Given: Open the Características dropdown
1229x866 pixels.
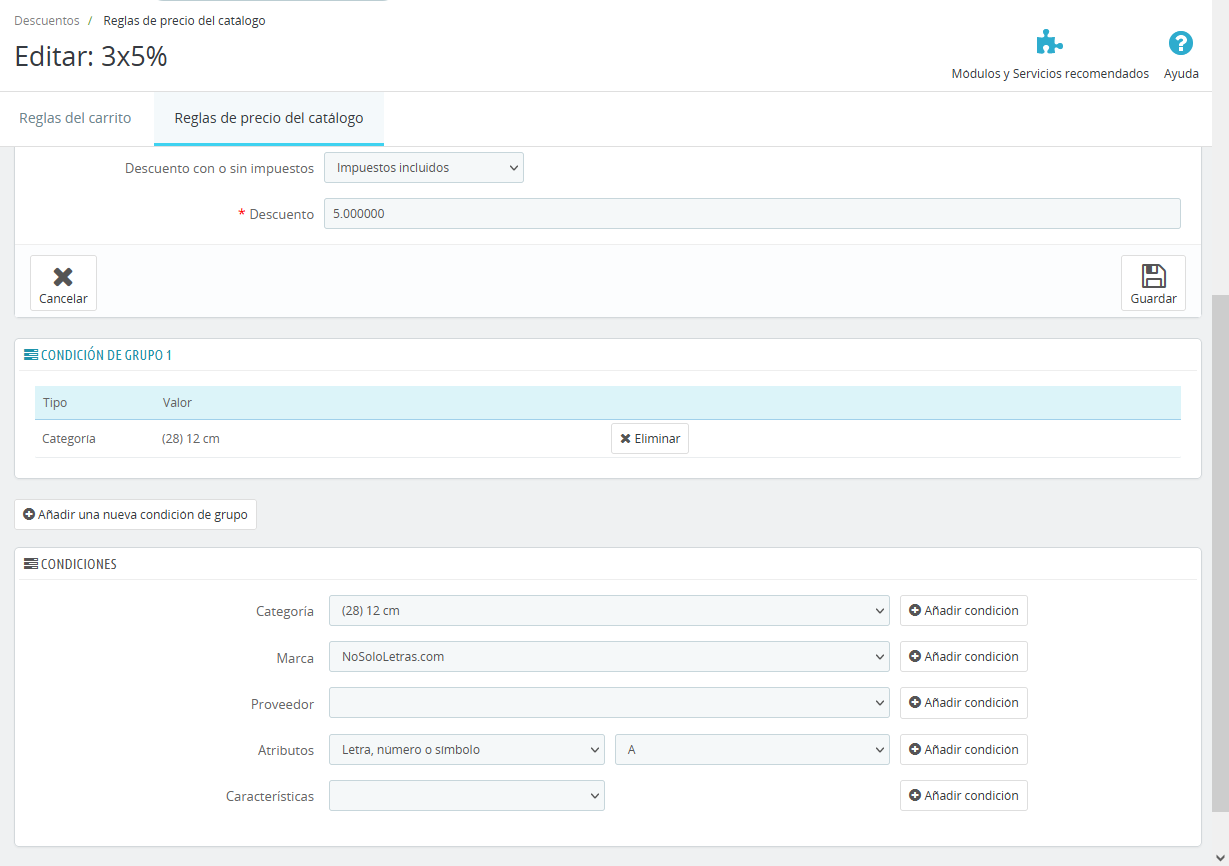Looking at the screenshot, I should point(467,795).
